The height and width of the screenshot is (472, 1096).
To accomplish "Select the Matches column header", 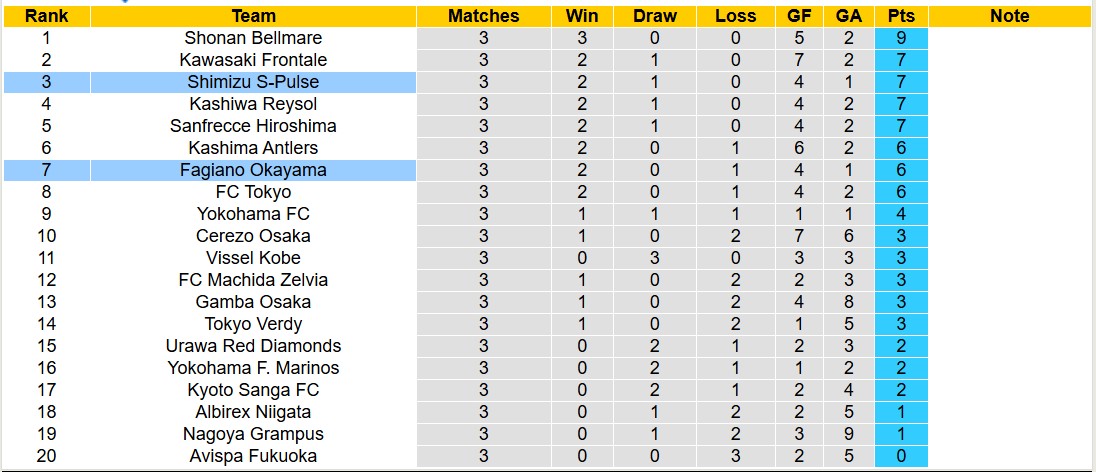I will coord(483,16).
